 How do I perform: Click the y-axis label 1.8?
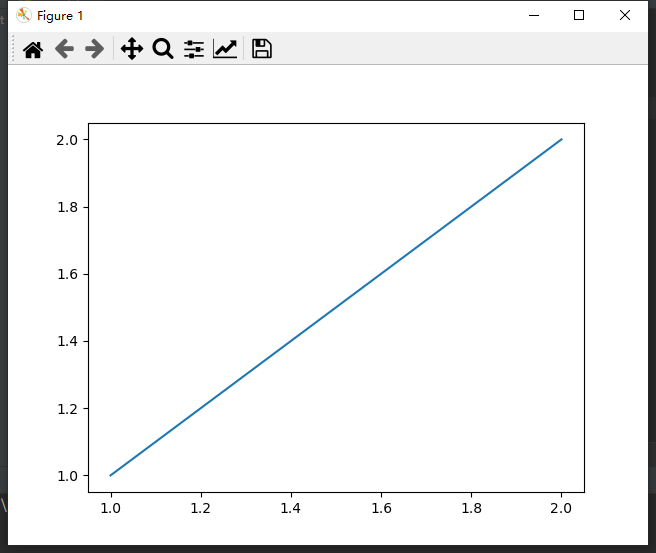(67, 207)
